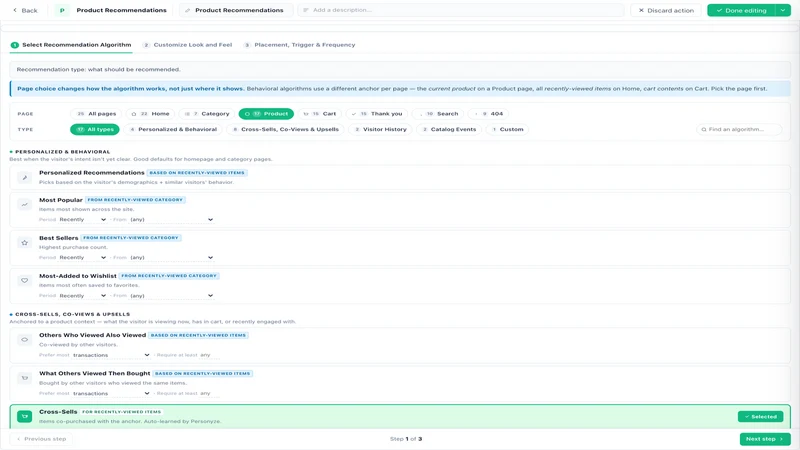Open Best Sellers From dropdown
The image size is (800, 450).
171,258
